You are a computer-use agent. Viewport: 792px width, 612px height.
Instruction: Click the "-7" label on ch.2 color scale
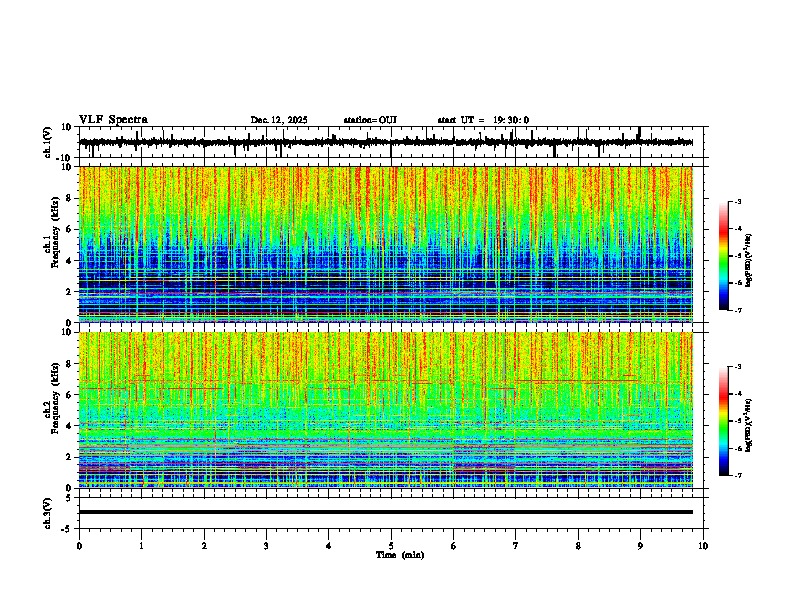[x=738, y=475]
